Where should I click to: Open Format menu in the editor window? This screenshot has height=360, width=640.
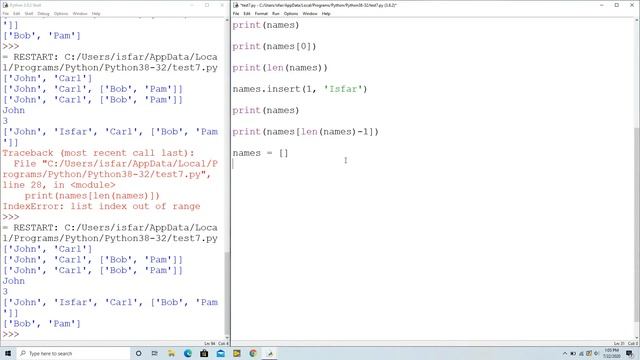[261, 13]
